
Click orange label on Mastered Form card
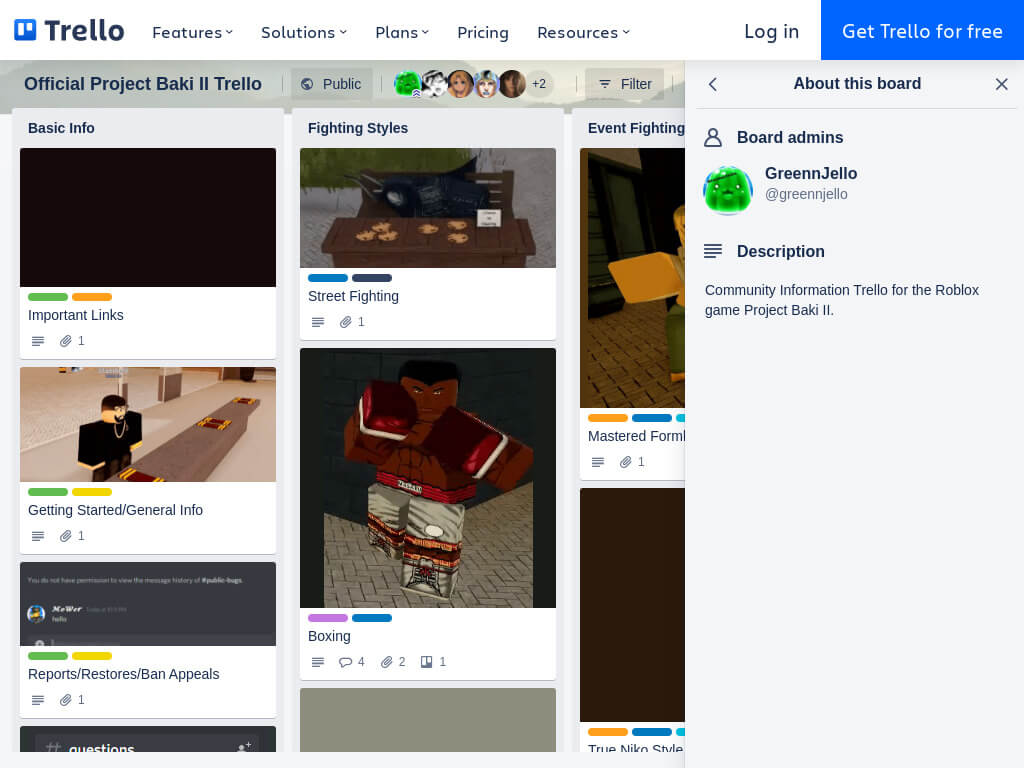click(607, 419)
